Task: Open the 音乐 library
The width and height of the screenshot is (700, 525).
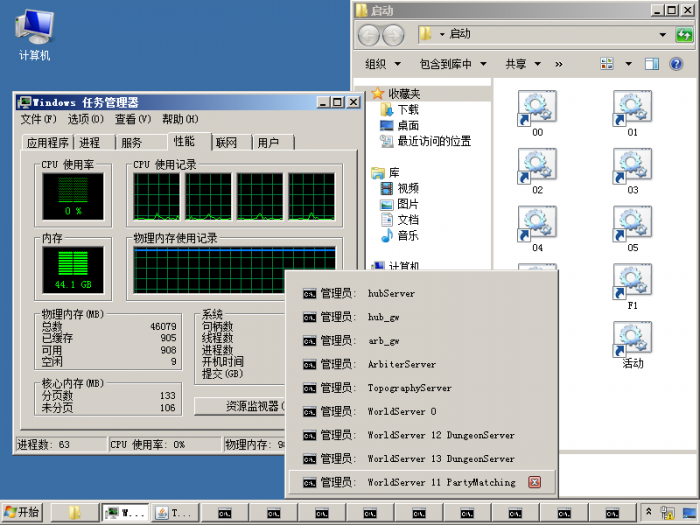Action: tap(399, 235)
